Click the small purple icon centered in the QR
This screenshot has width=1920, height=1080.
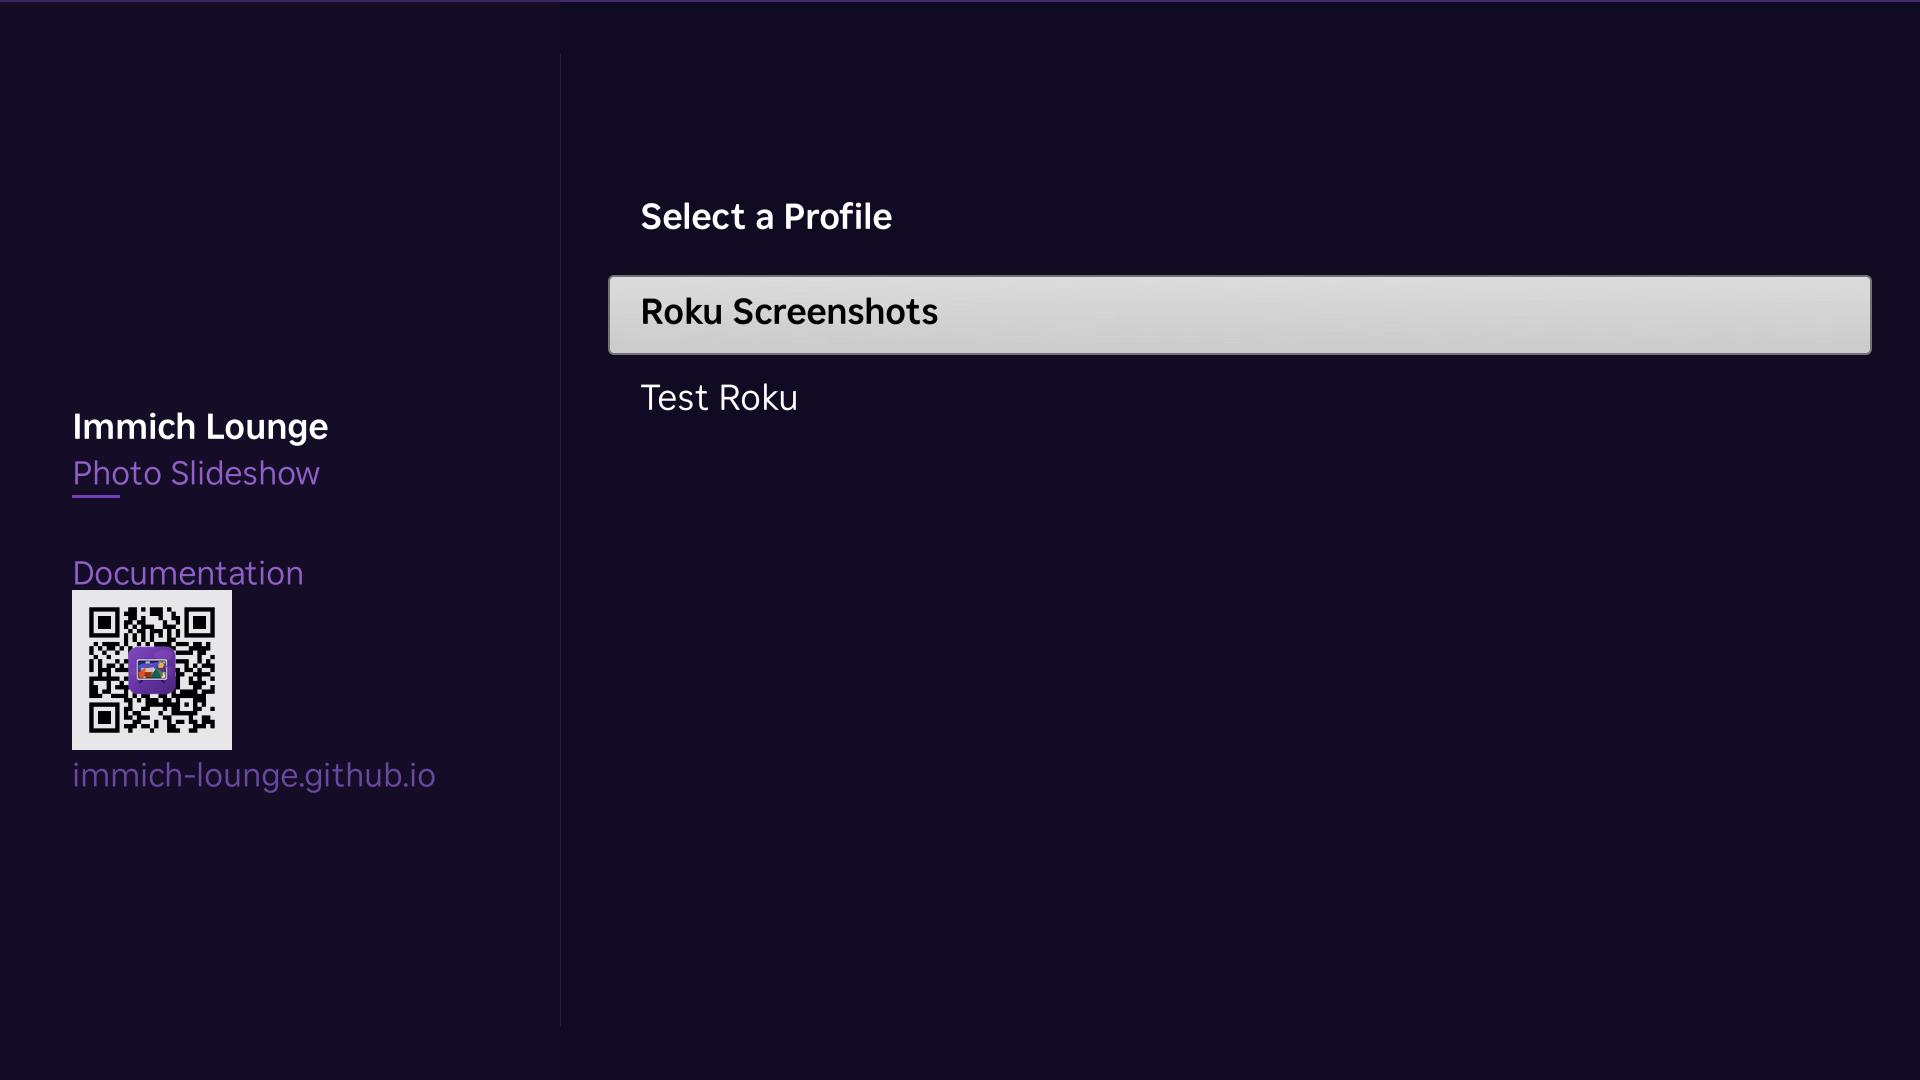point(151,669)
